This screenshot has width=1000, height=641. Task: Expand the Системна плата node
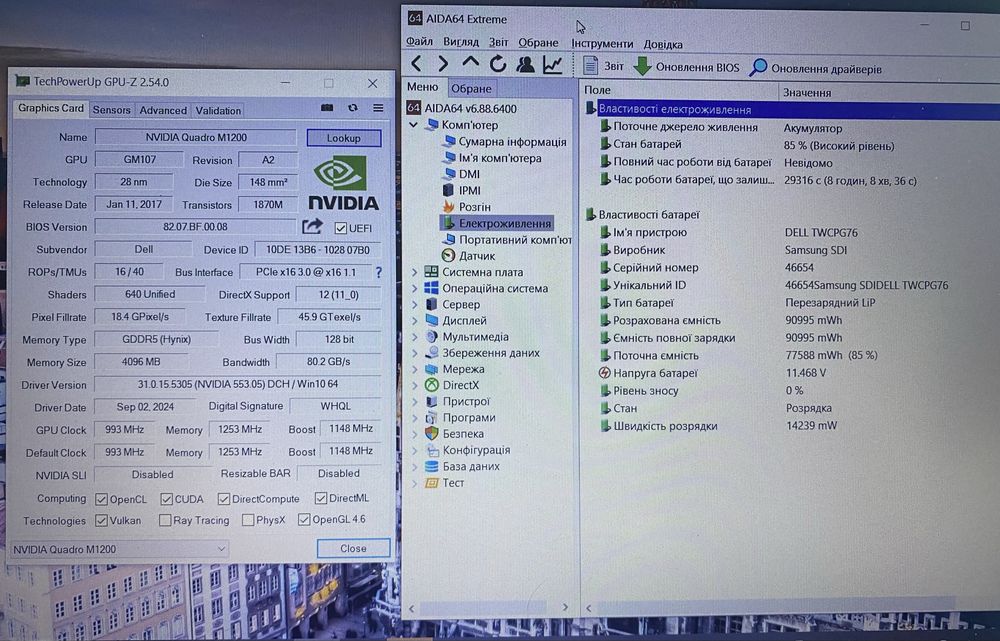point(415,272)
